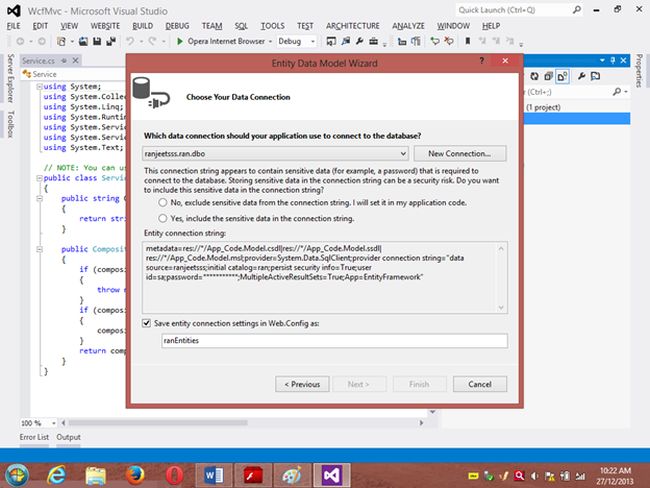Click the Navigate Backward toolbar icon
The width and height of the screenshot is (650, 488).
click(x=19, y=41)
